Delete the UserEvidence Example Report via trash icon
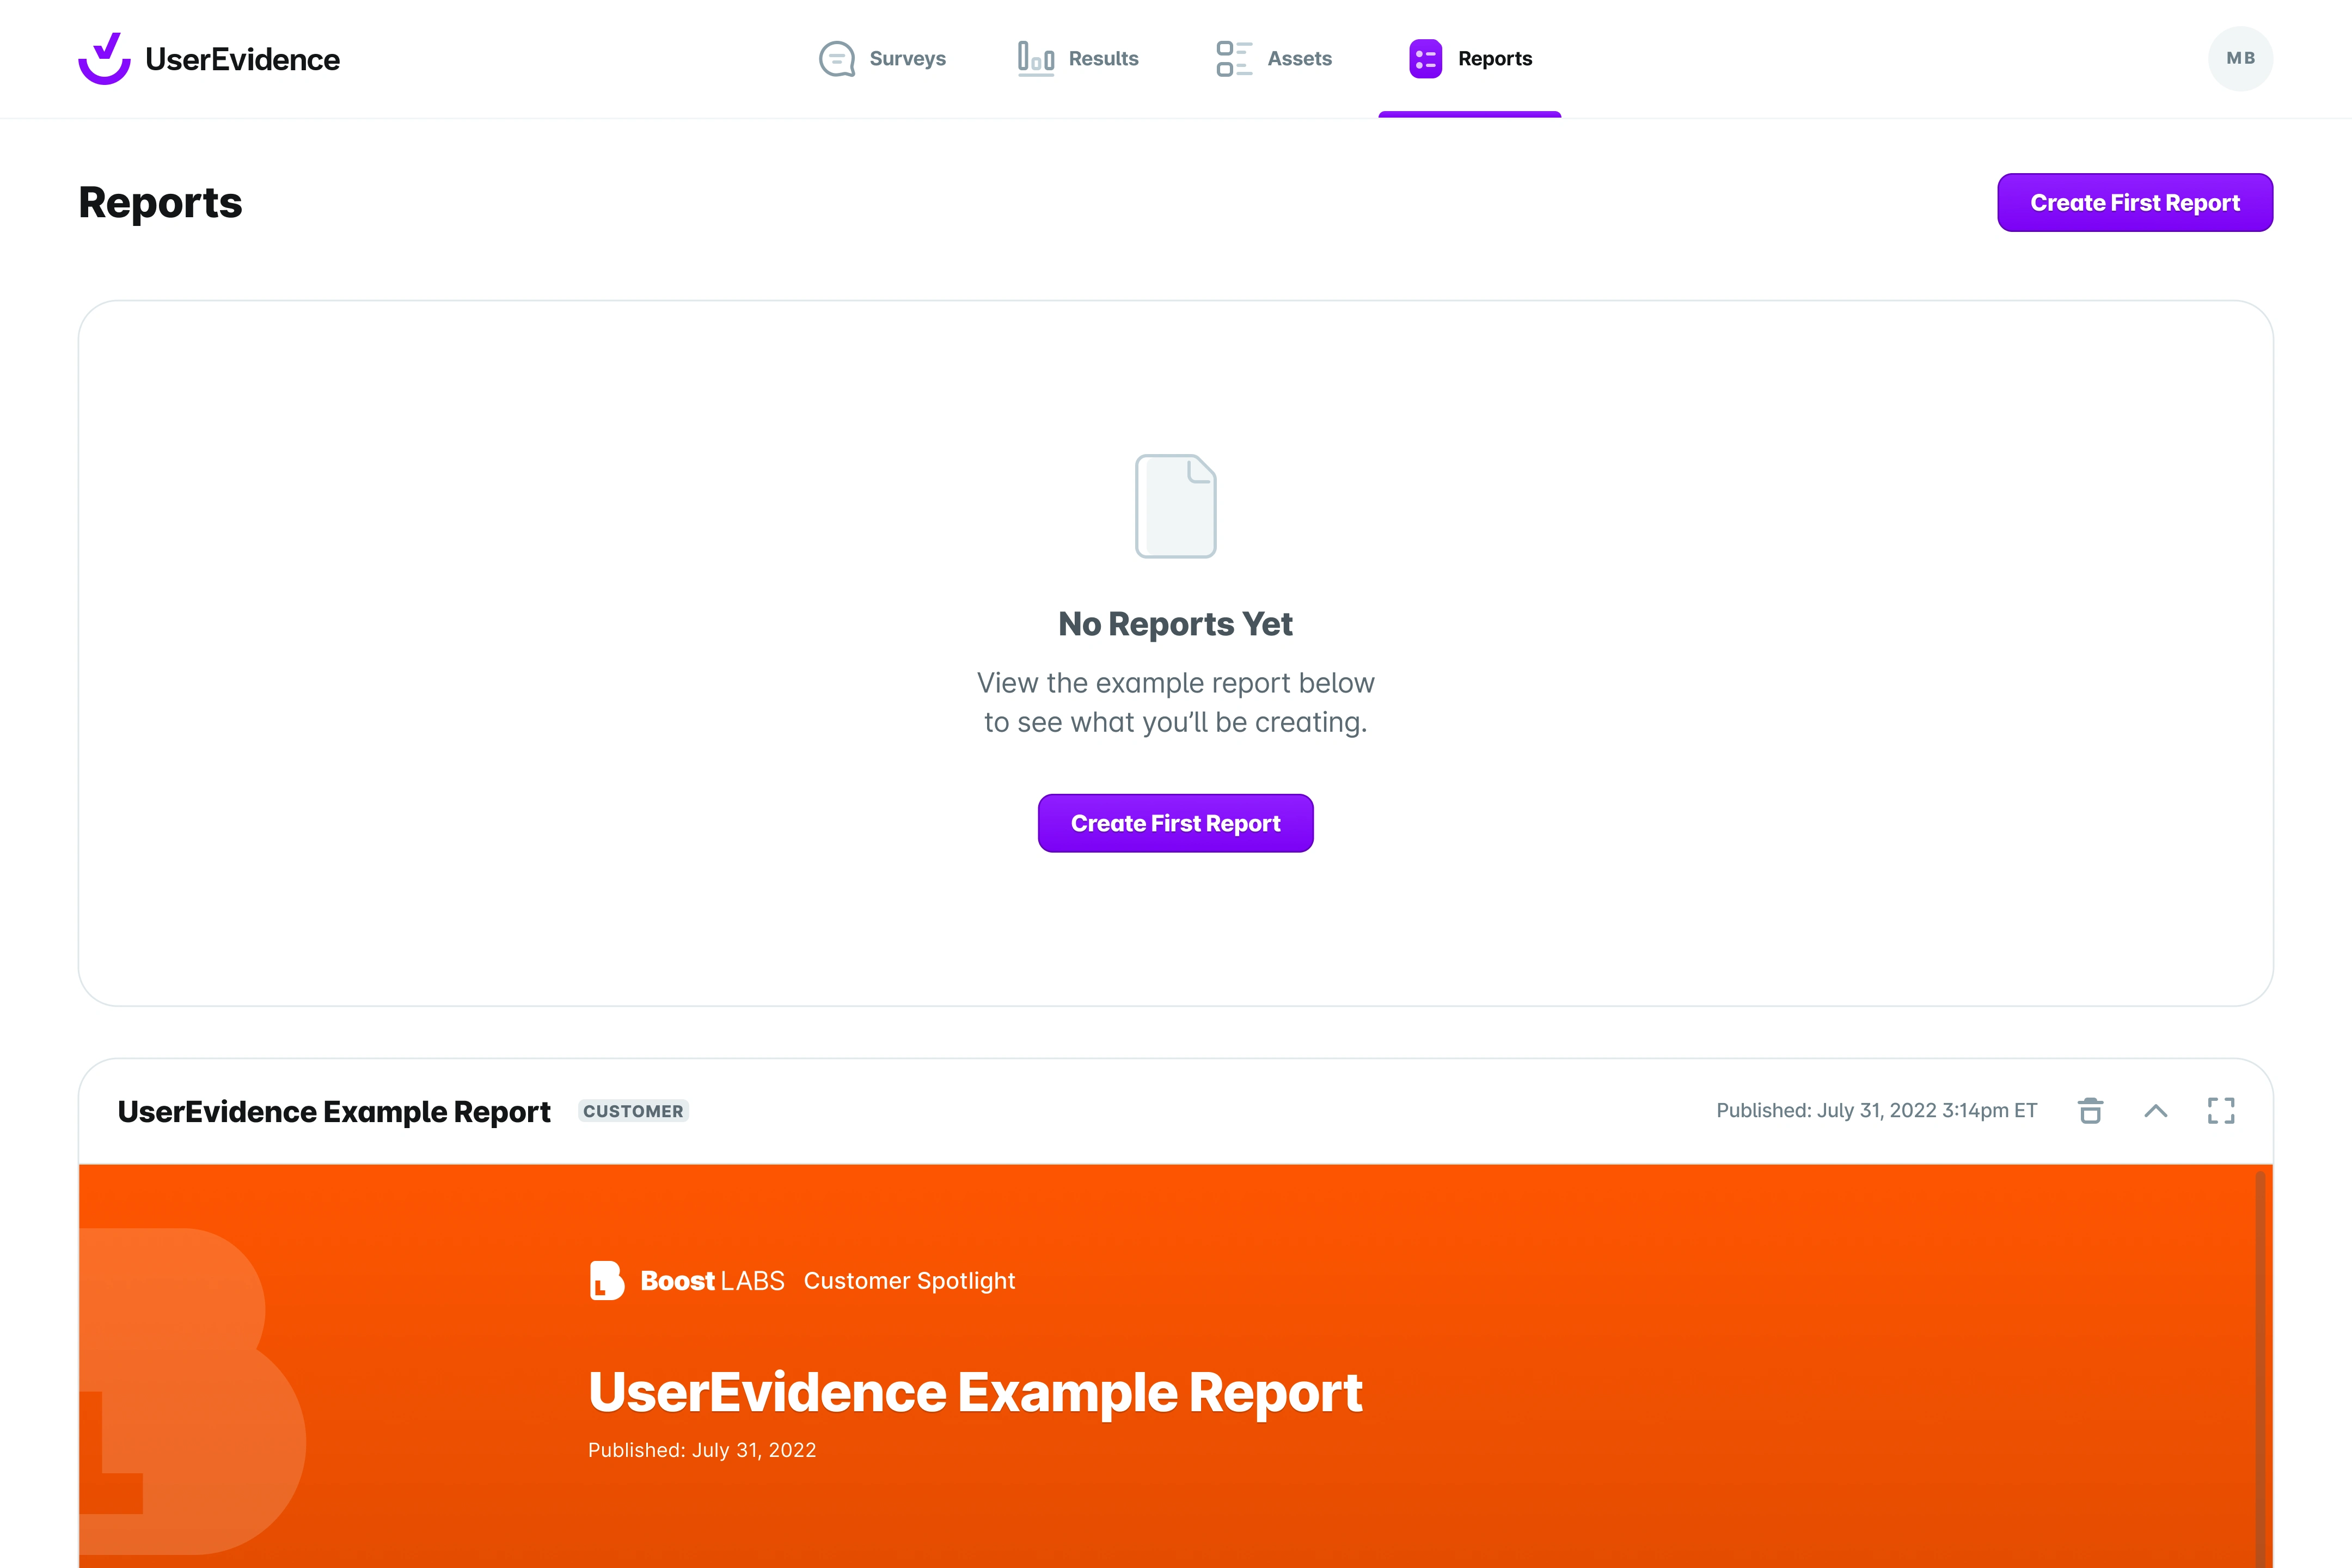Image resolution: width=2352 pixels, height=1568 pixels. (x=2090, y=1111)
